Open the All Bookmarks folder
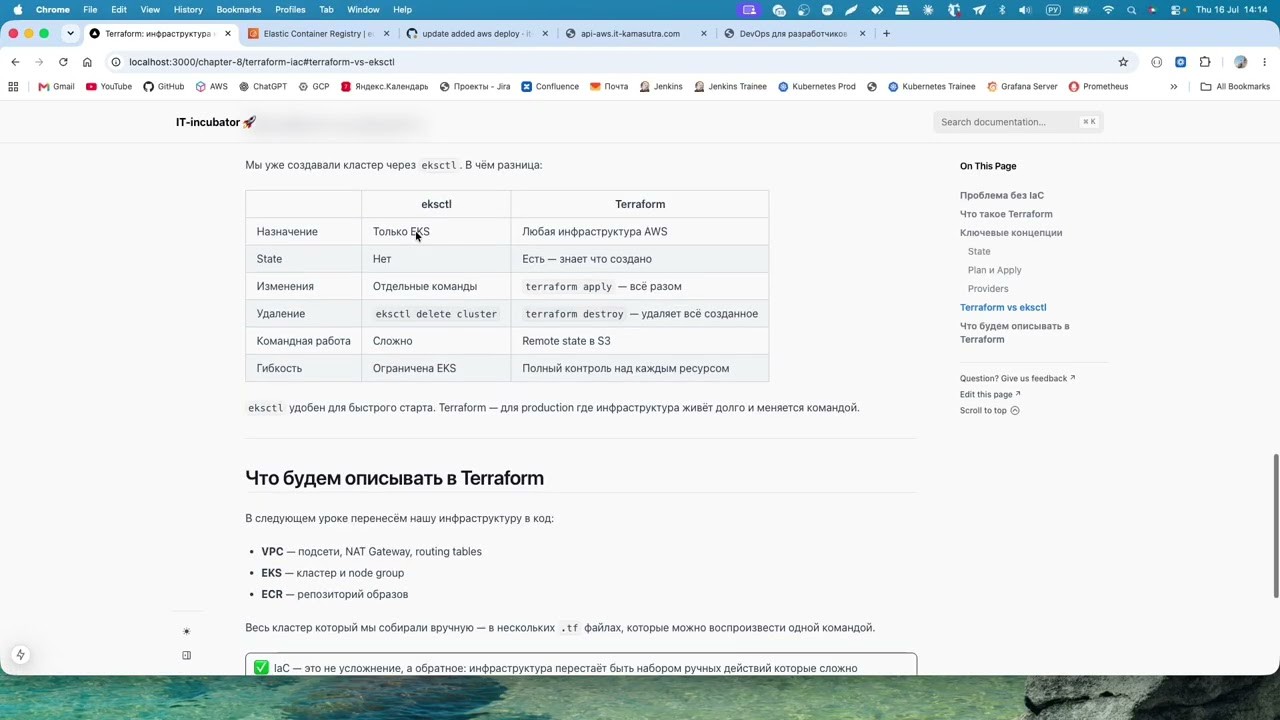 1235,87
